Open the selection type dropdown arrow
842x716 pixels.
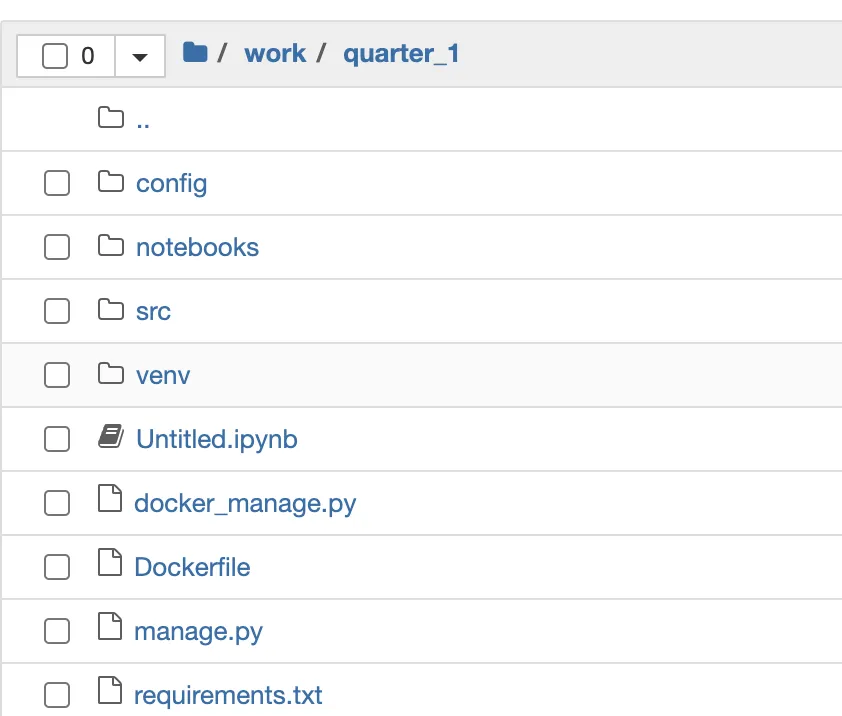tap(140, 56)
